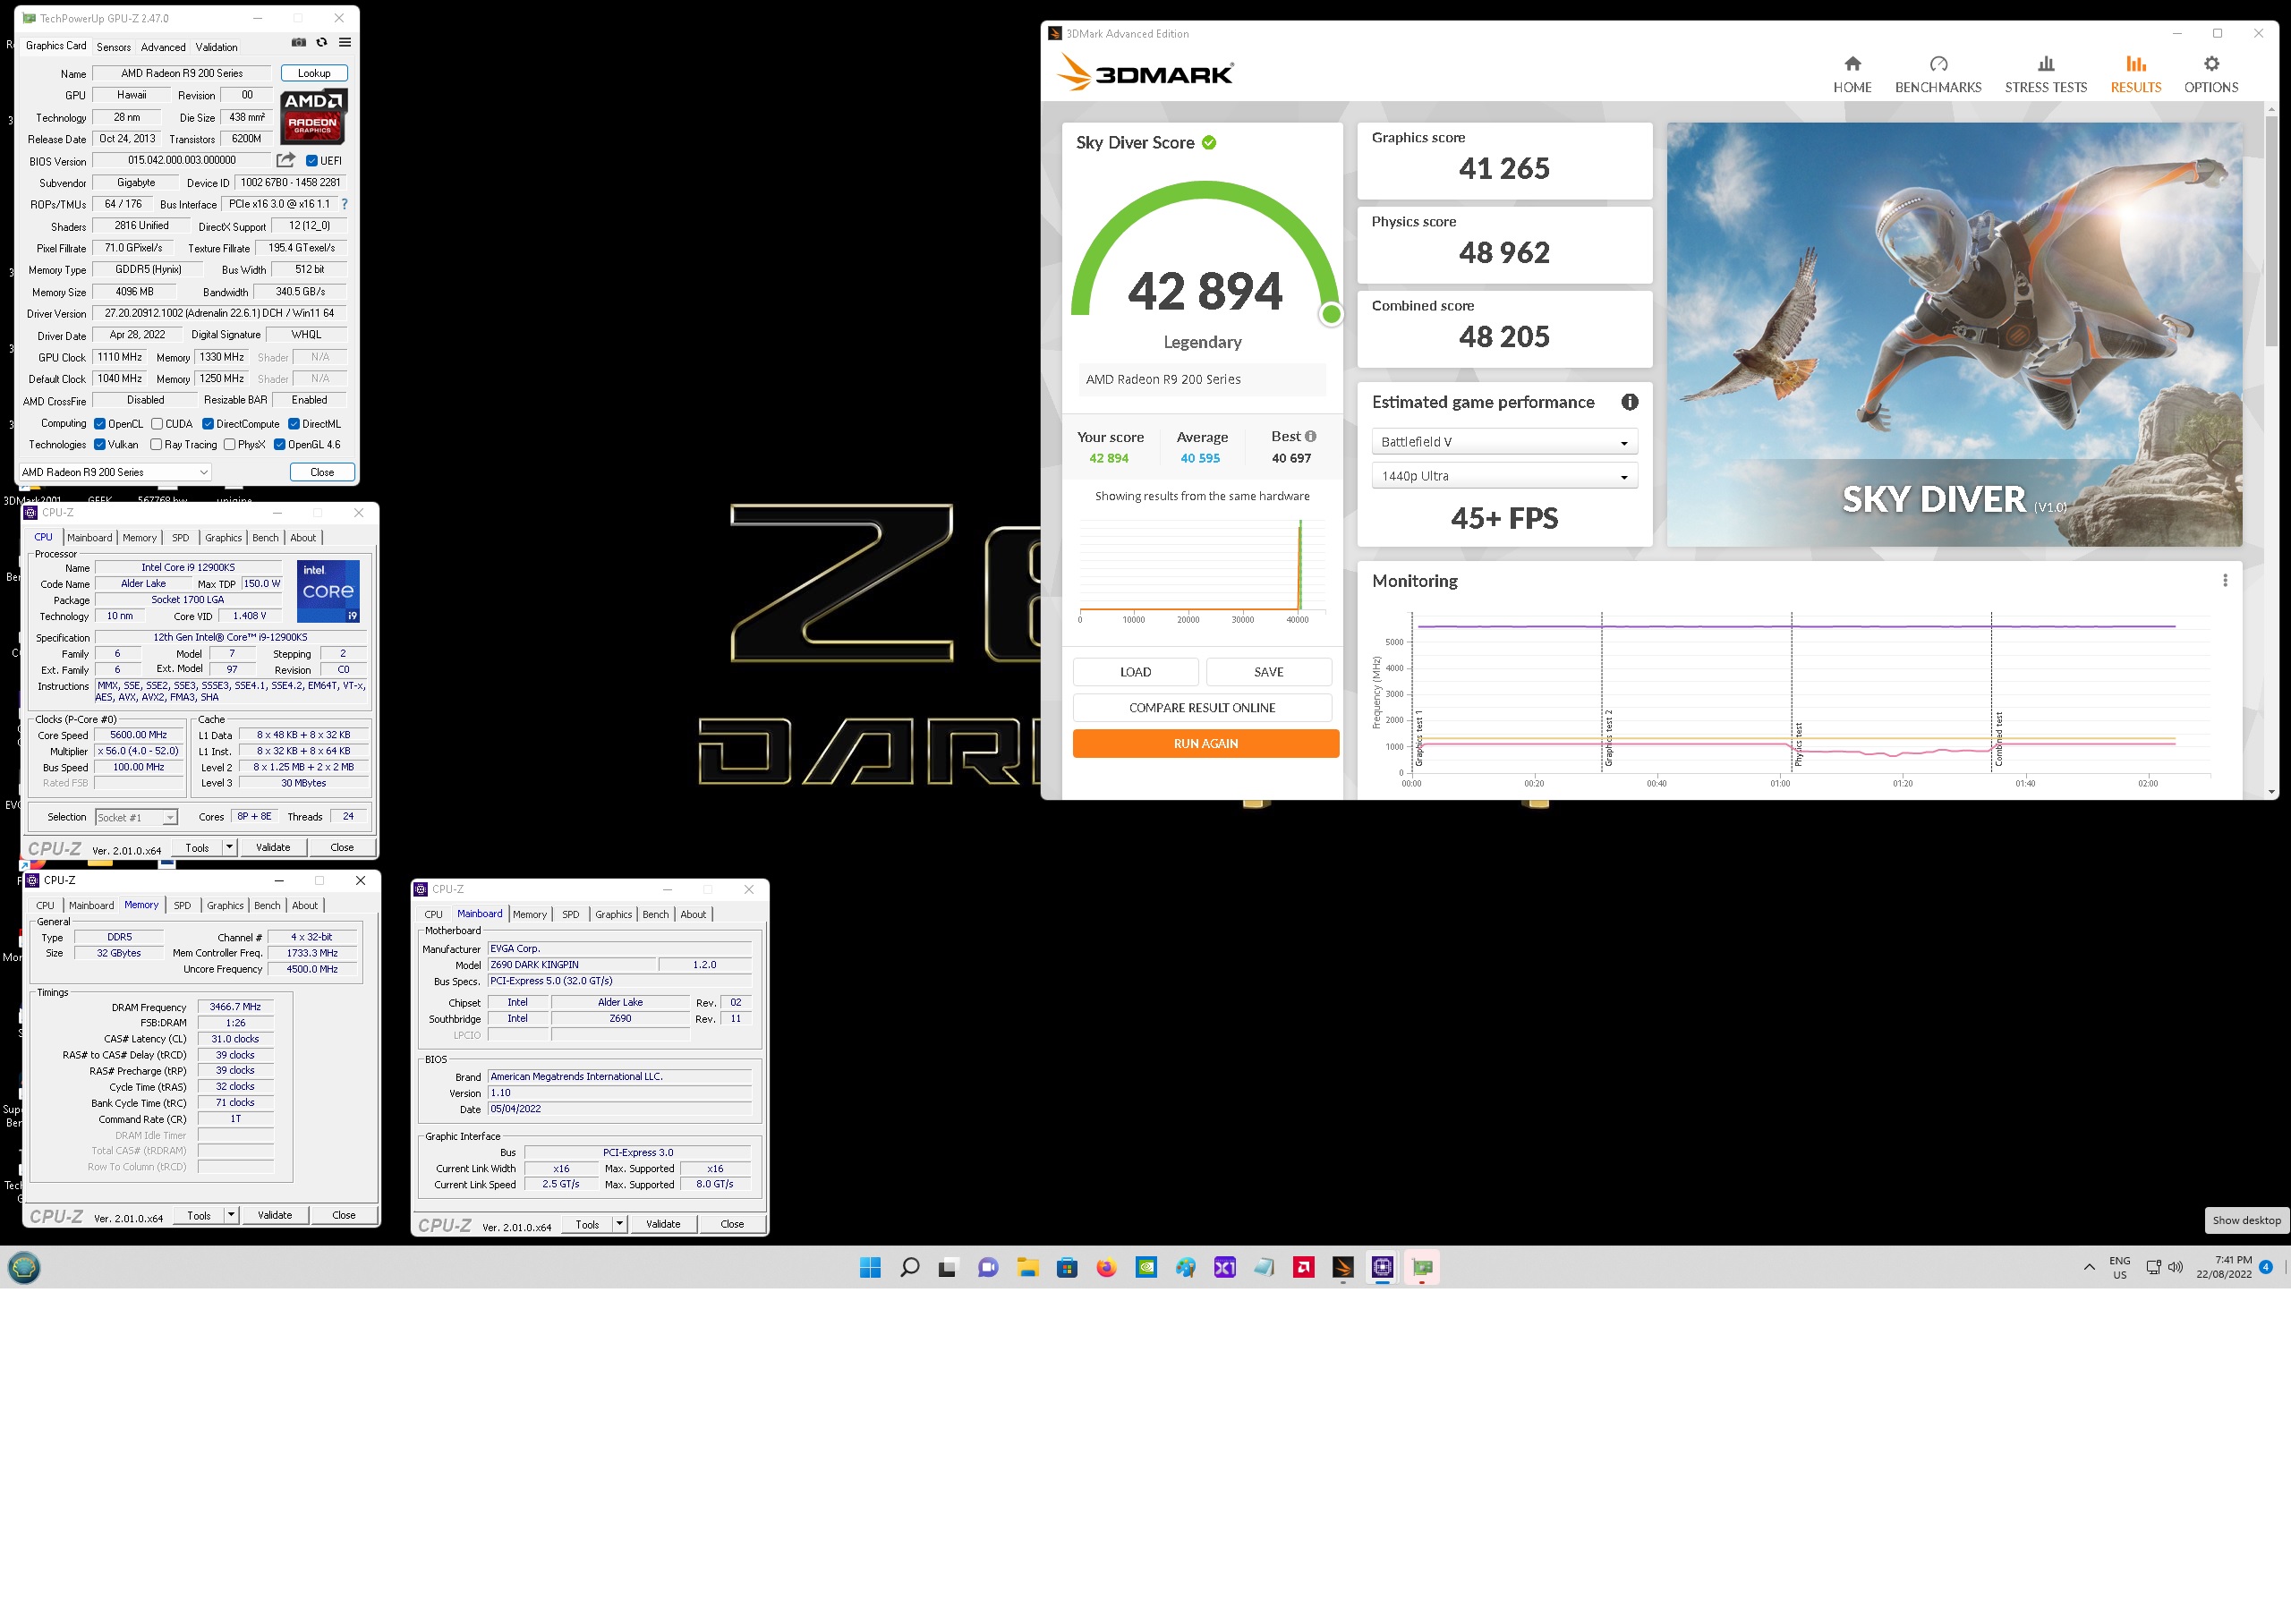Toggle the Ray Tracing checkbox
Viewport: 2291px width, 1624px height.
156,445
